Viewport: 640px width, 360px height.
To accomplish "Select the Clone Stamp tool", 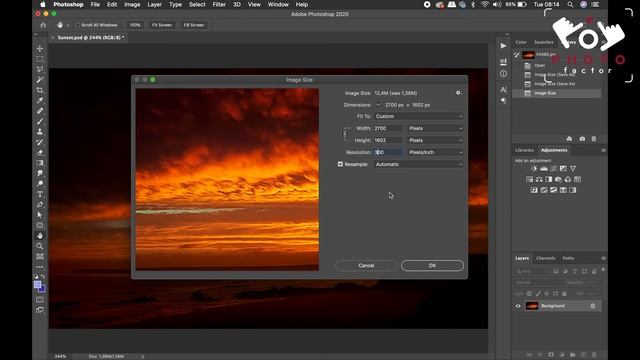I will tap(40, 132).
